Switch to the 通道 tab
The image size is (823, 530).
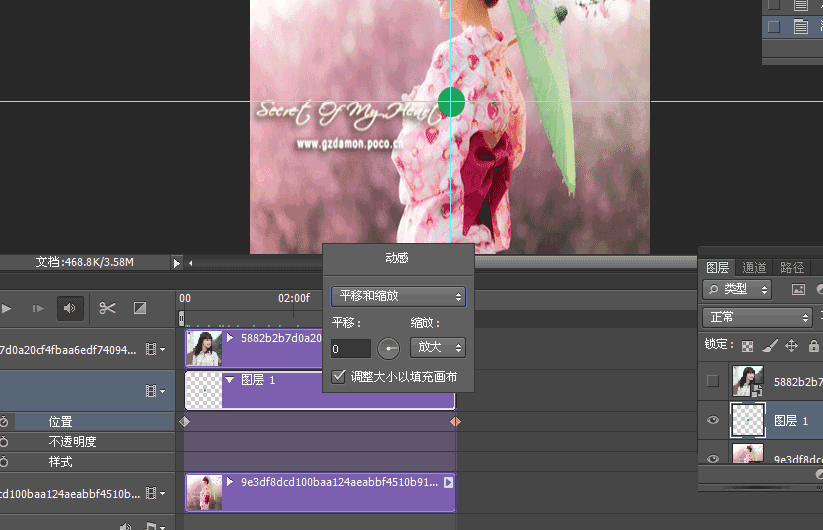coord(754,268)
